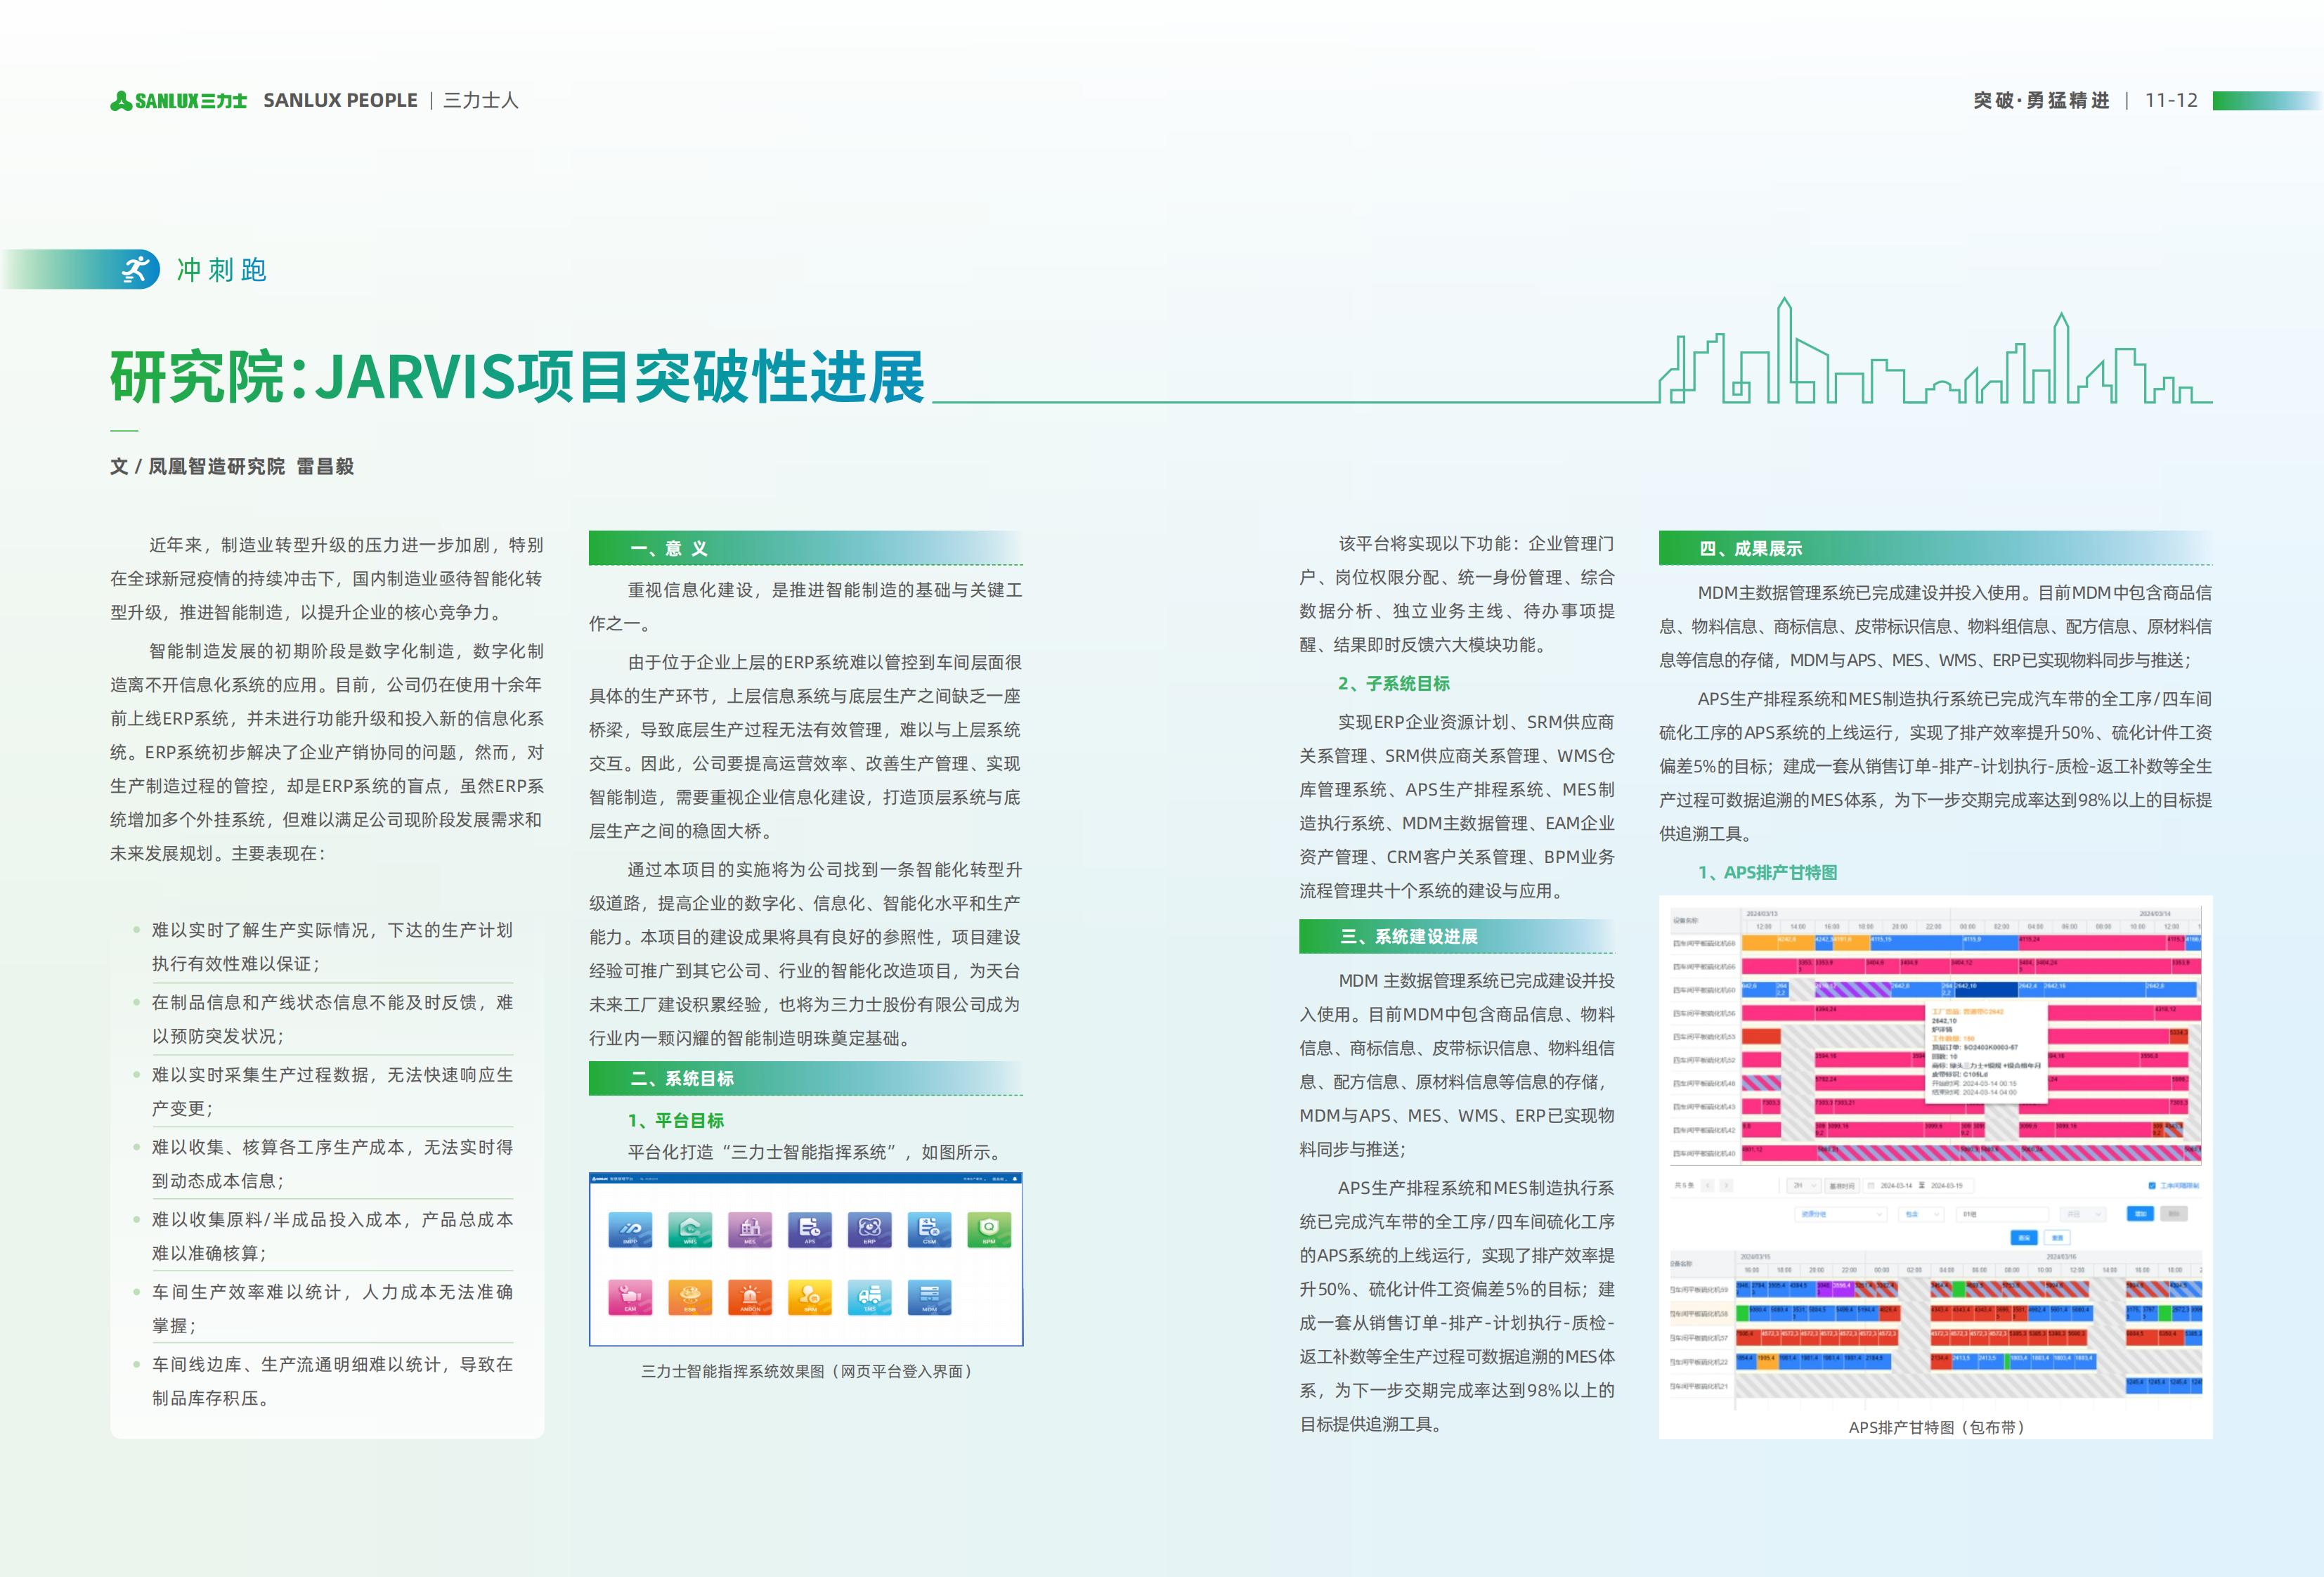The image size is (2324, 1577).
Task: Open the WMS warehouse module tile
Action: point(690,1230)
